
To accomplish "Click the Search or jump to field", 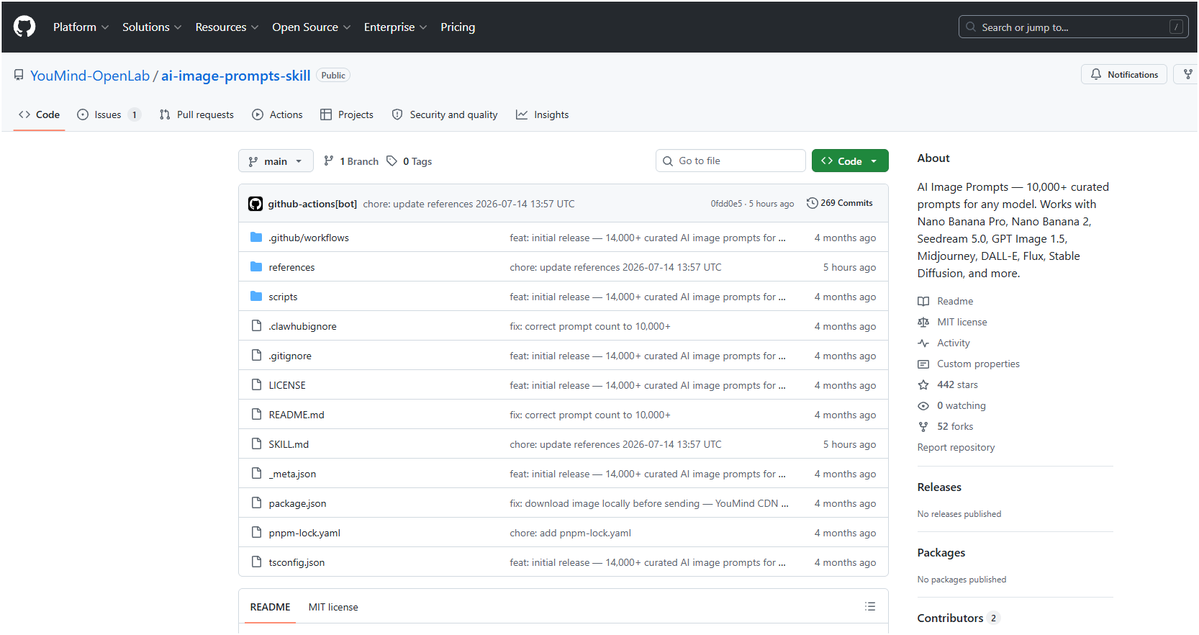I will click(x=1074, y=27).
